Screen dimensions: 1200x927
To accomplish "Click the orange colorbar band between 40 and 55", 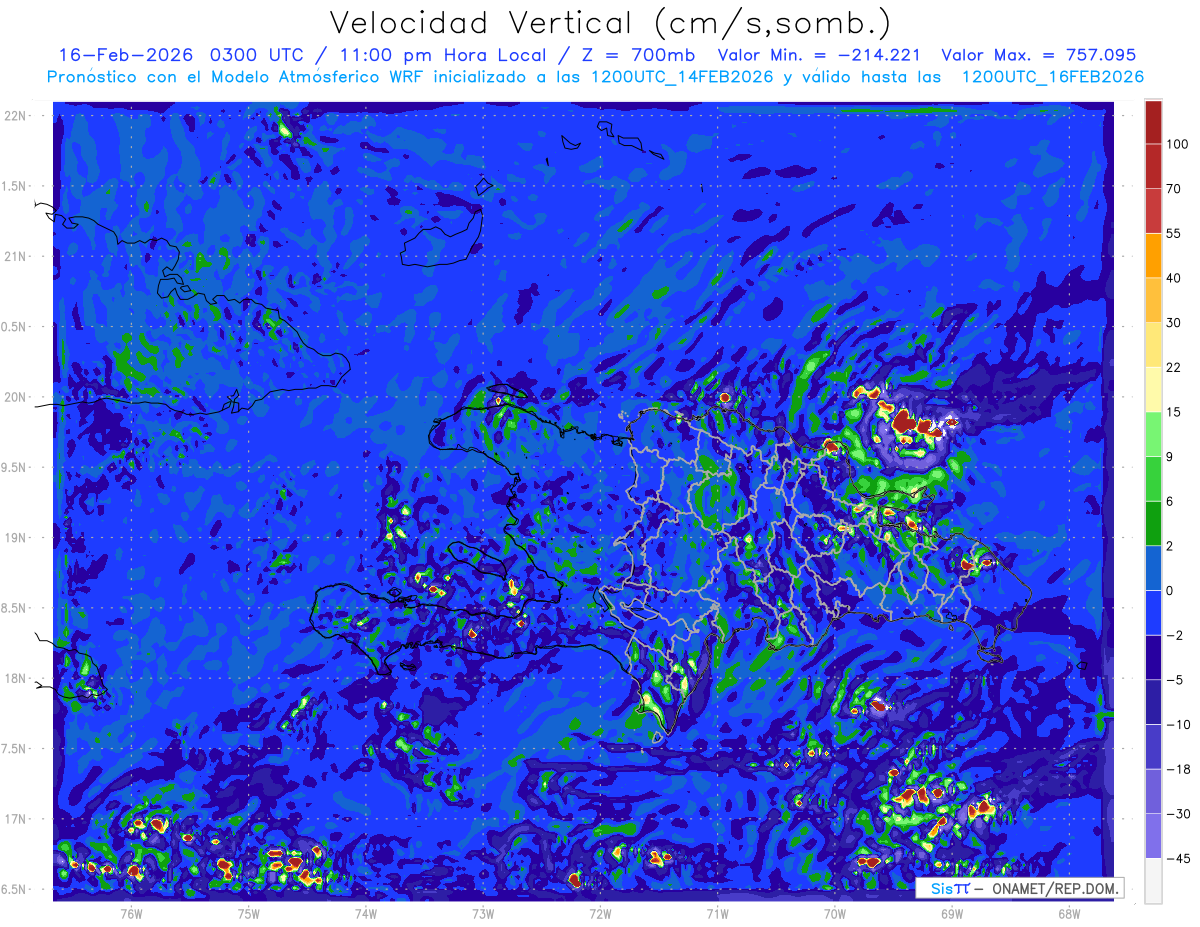I will pyautogui.click(x=1153, y=255).
